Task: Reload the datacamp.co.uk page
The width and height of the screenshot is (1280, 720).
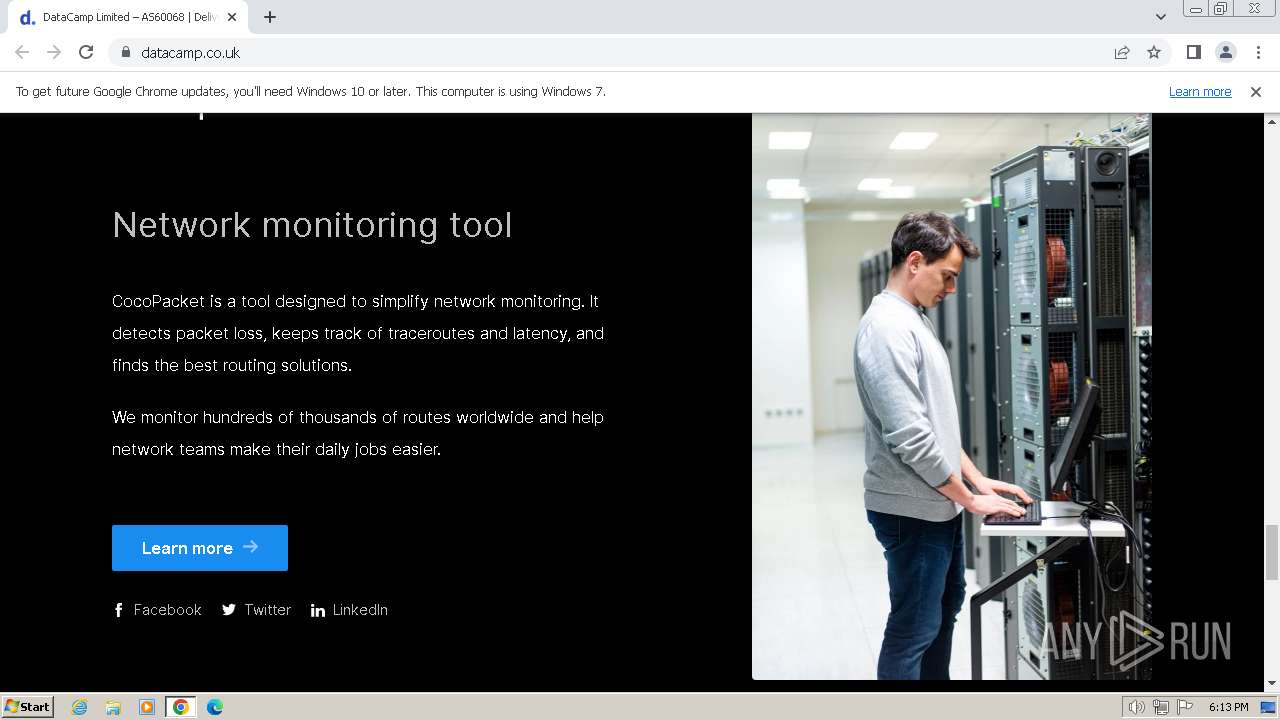Action: [86, 52]
